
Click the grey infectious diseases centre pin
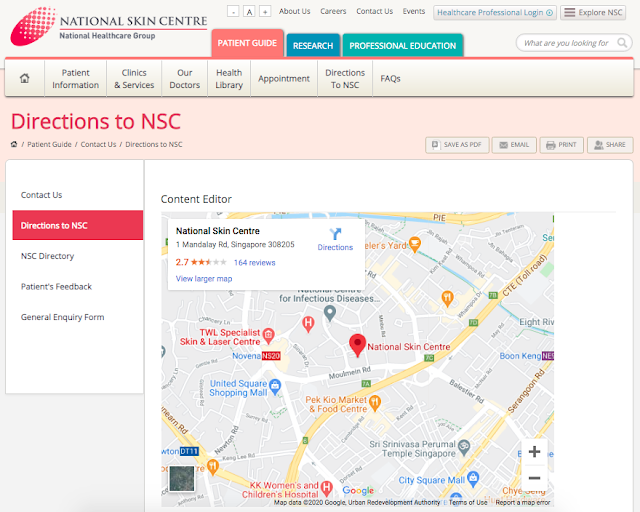point(330,313)
